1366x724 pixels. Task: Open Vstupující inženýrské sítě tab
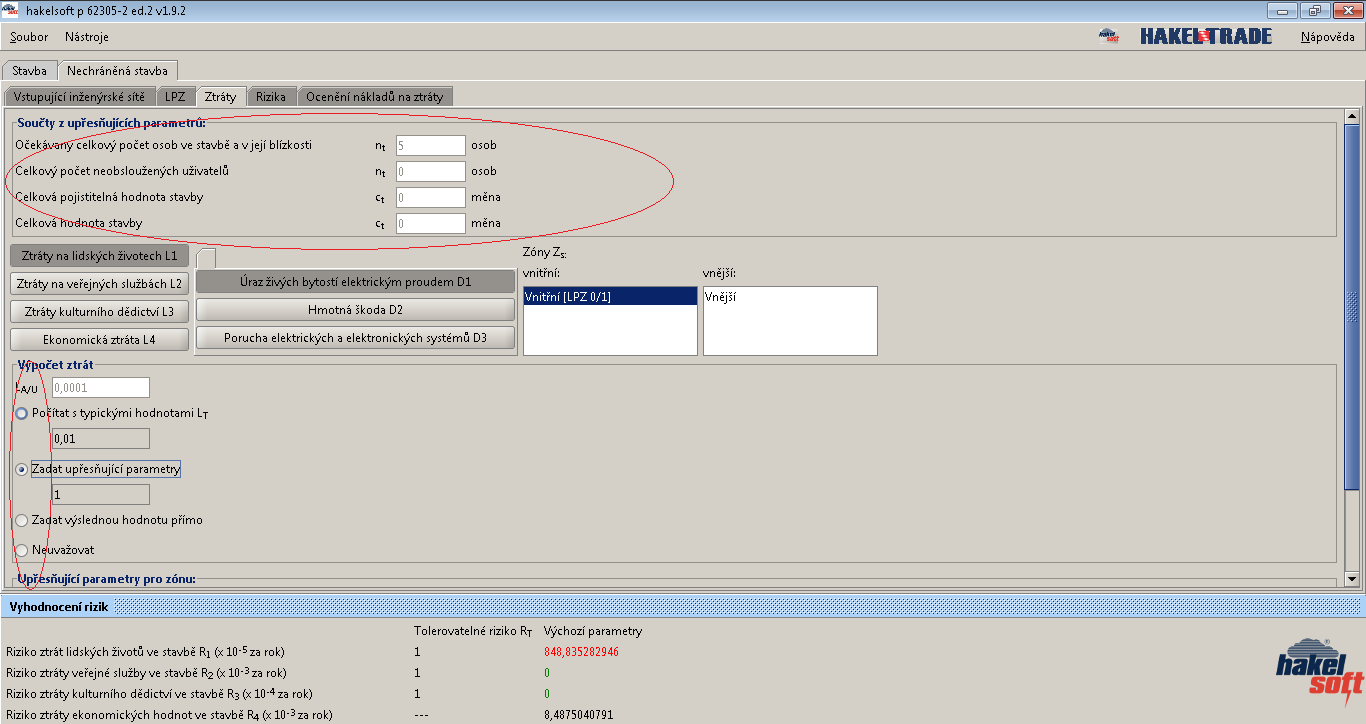80,96
